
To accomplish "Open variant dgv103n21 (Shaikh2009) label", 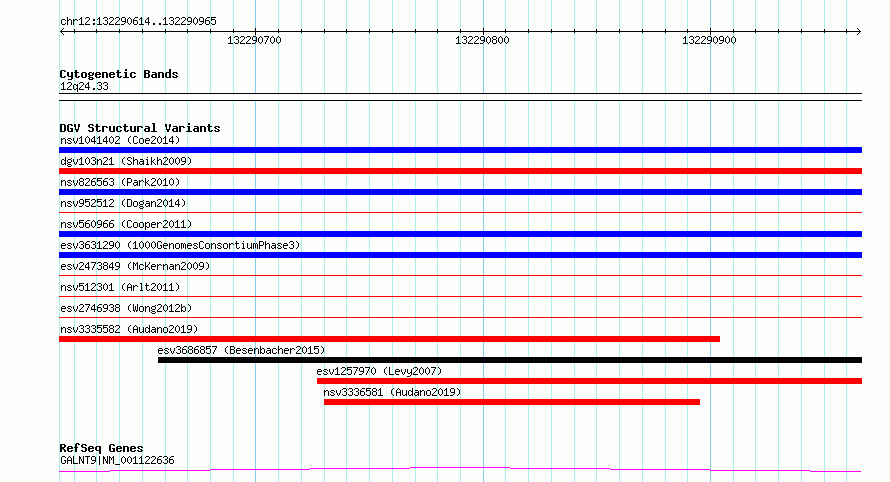I will tap(126, 161).
